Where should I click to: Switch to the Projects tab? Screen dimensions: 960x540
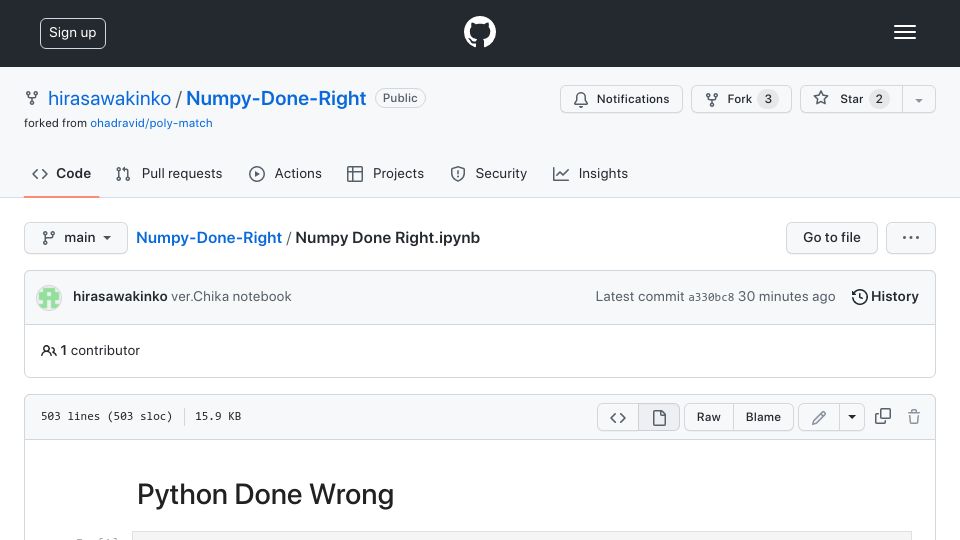(385, 174)
